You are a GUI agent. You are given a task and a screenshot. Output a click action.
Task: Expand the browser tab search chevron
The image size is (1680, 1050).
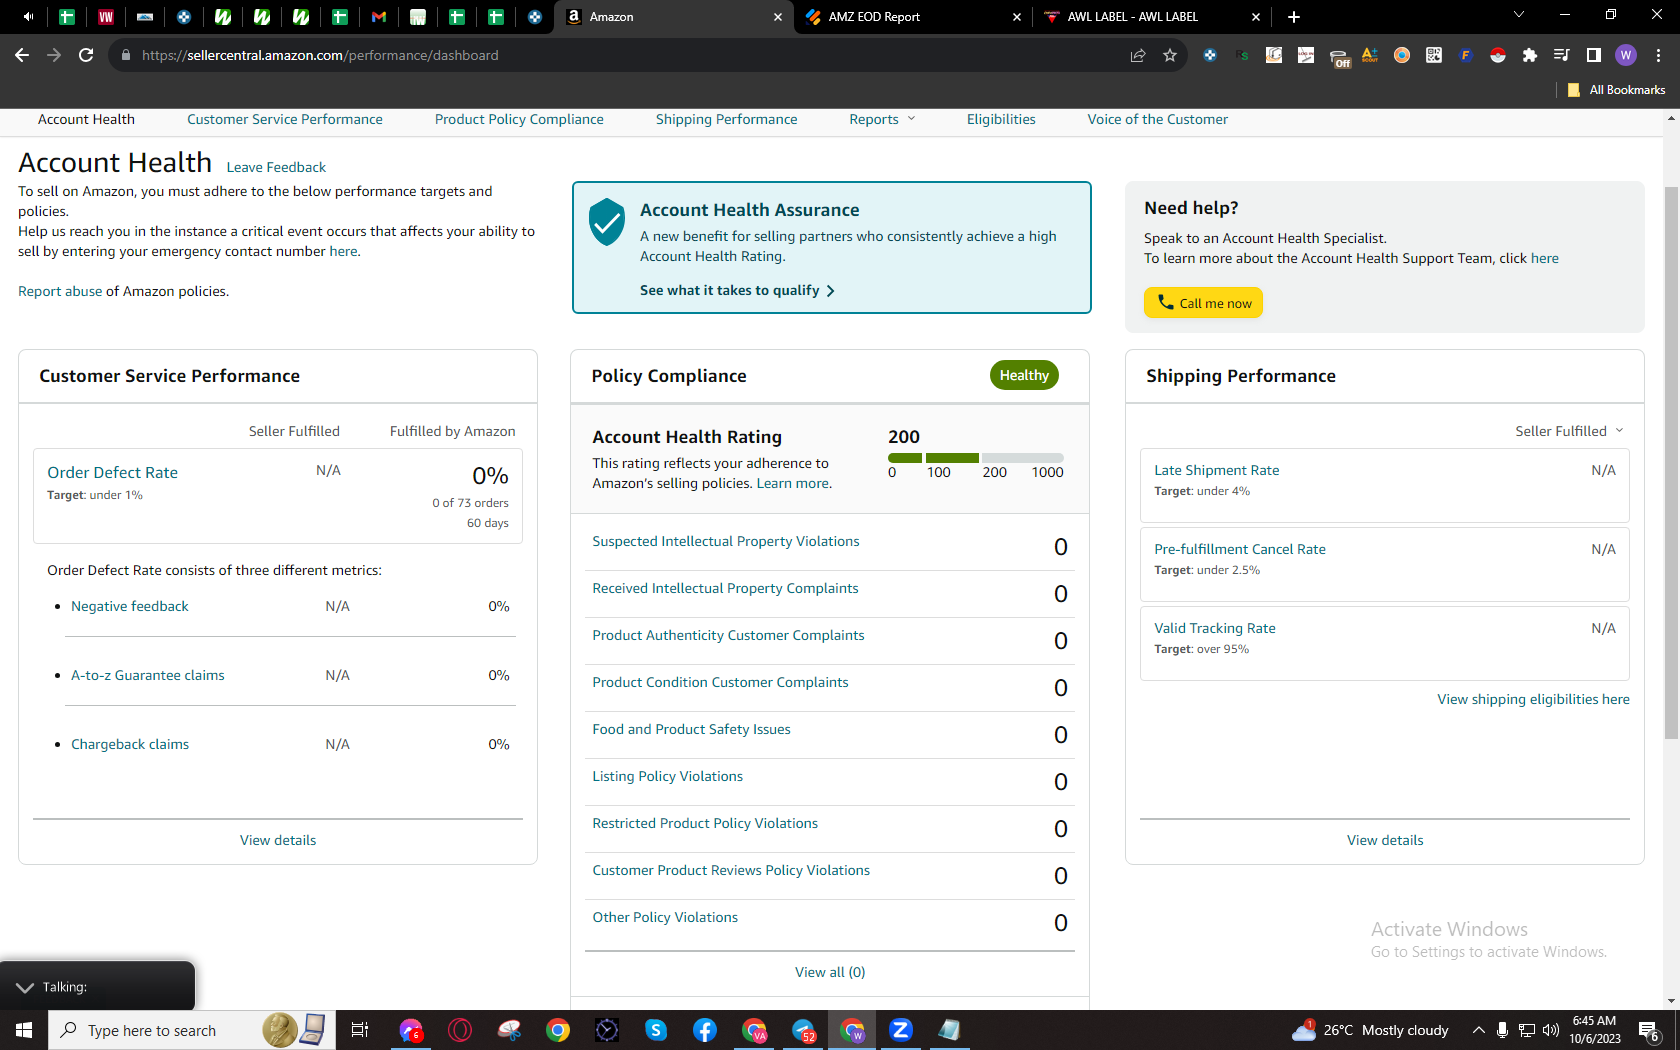coord(1519,15)
